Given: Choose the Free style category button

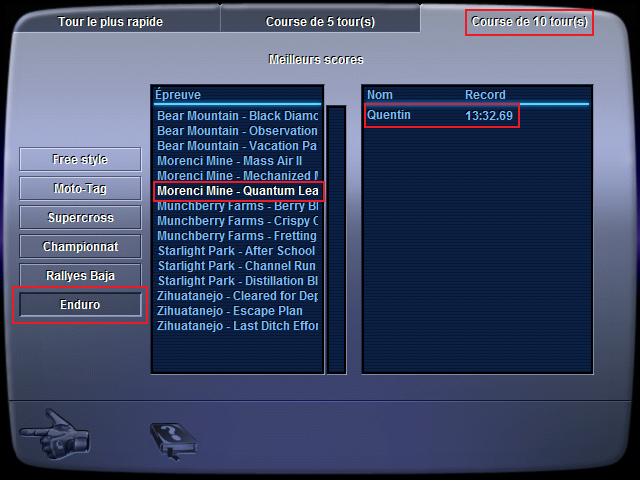Looking at the screenshot, I should (x=80, y=159).
